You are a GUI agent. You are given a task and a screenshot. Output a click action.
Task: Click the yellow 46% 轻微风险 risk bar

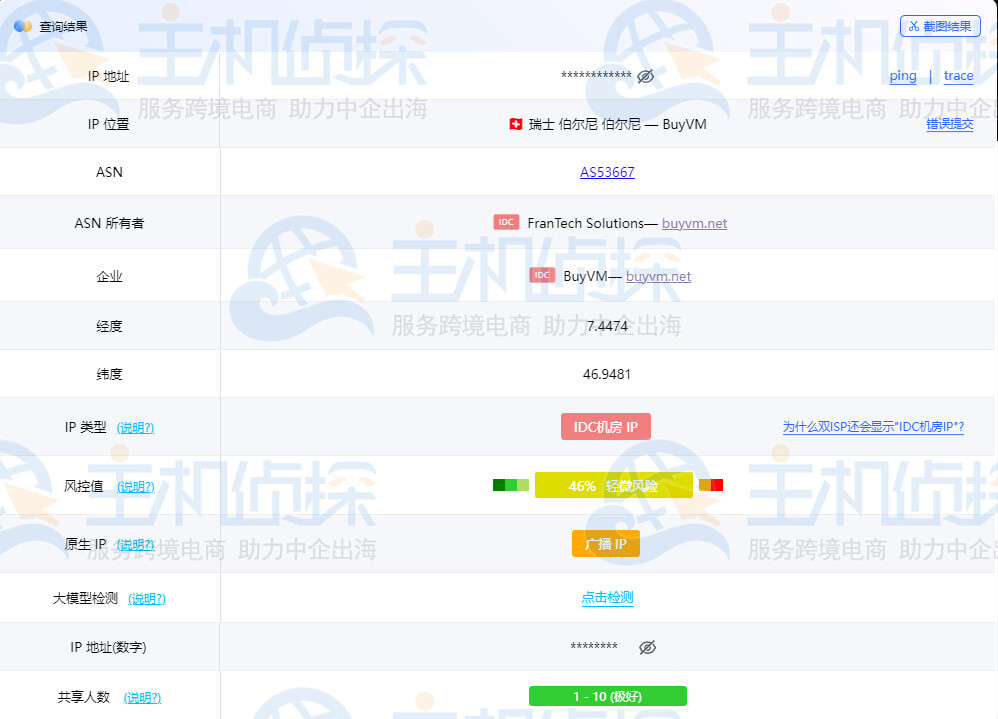614,484
